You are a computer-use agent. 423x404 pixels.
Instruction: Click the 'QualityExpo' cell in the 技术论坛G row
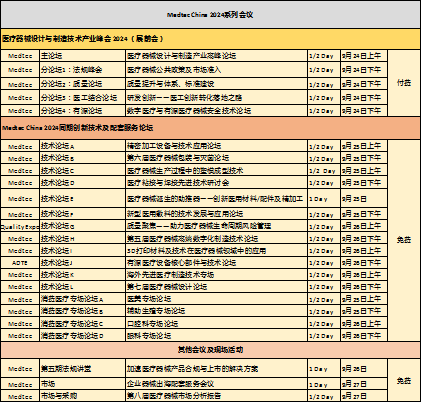(x=20, y=227)
